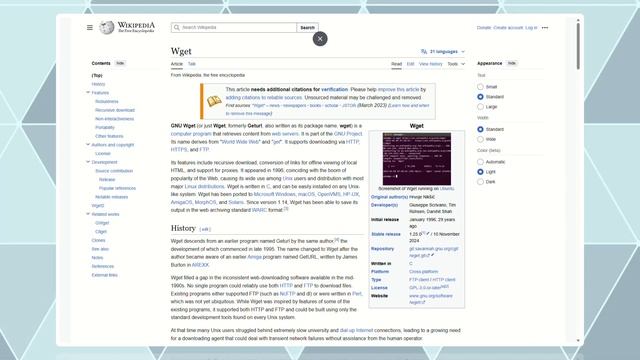640x360 pixels.
Task: Hide the Contents sidebar
Action: tap(120, 63)
